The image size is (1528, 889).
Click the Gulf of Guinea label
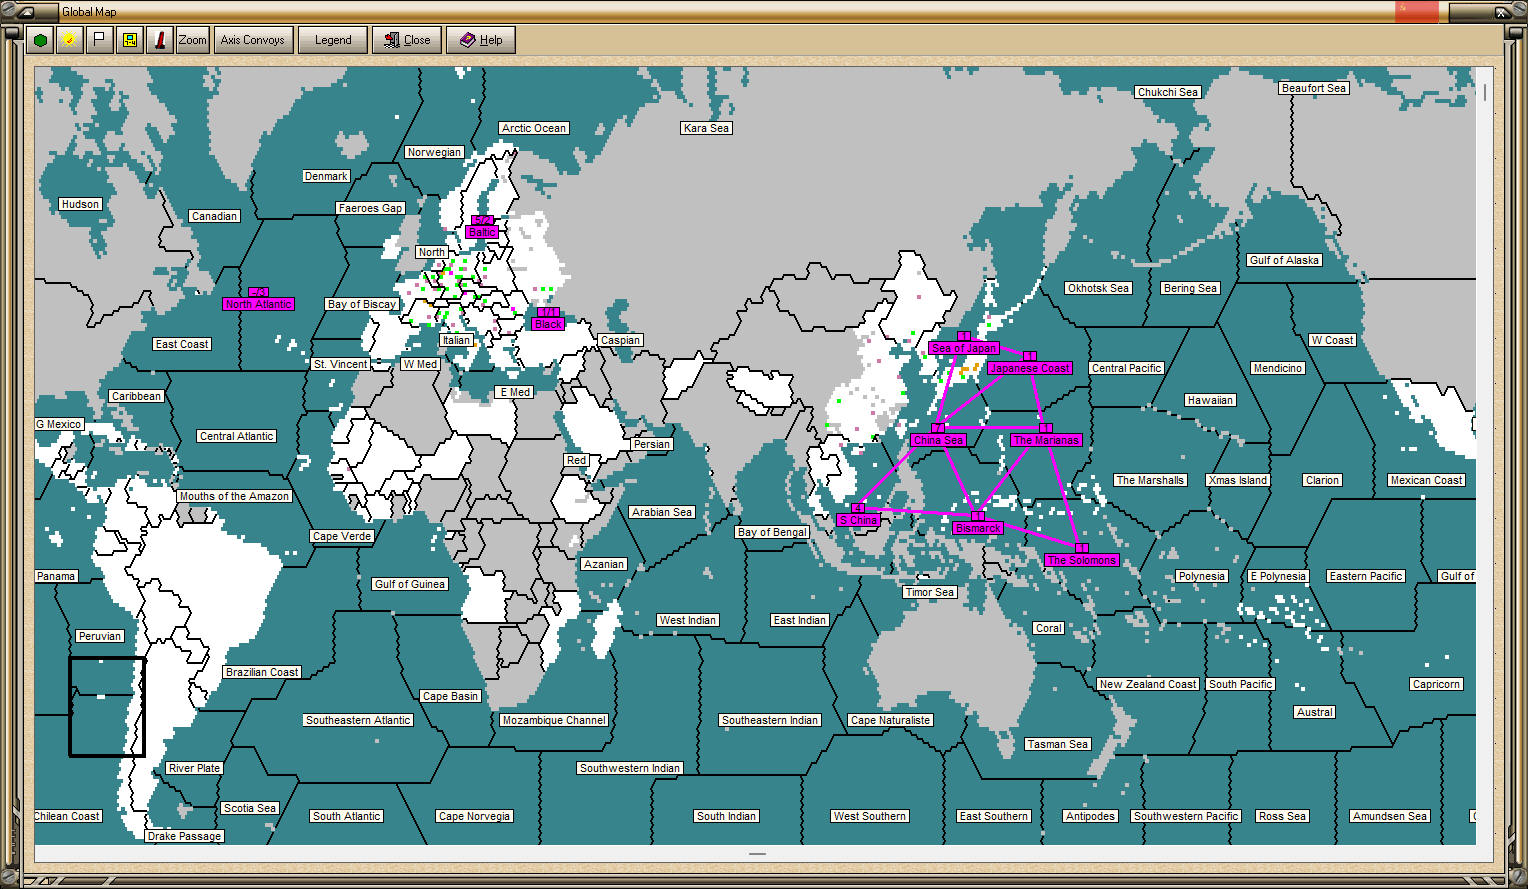click(410, 584)
